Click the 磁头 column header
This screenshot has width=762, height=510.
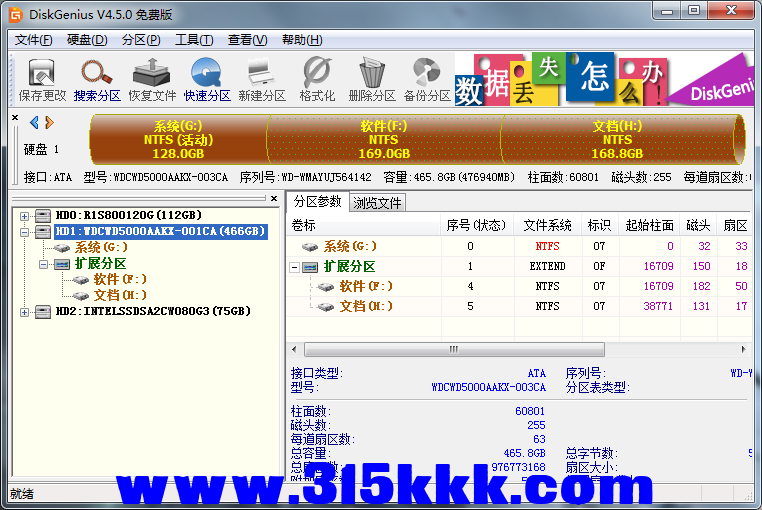point(699,225)
